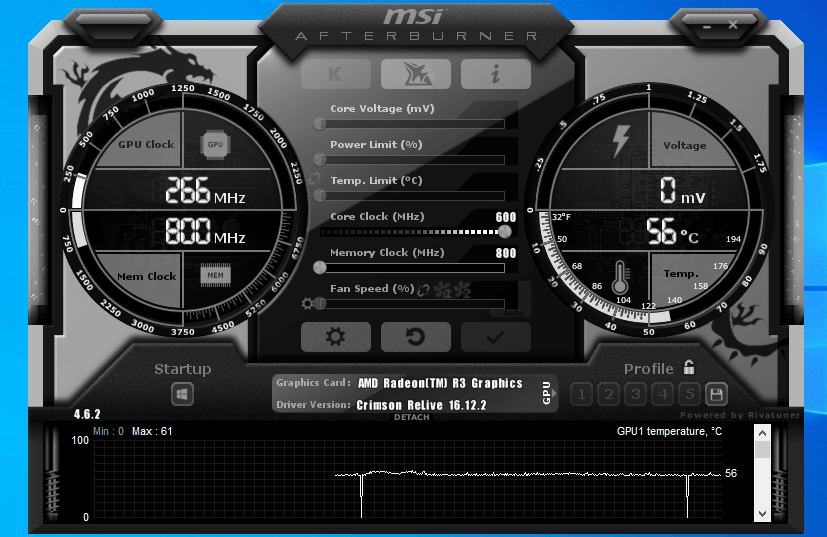Click the thermometer temperature icon
Screen dimensions: 827x537
[x=620, y=277]
